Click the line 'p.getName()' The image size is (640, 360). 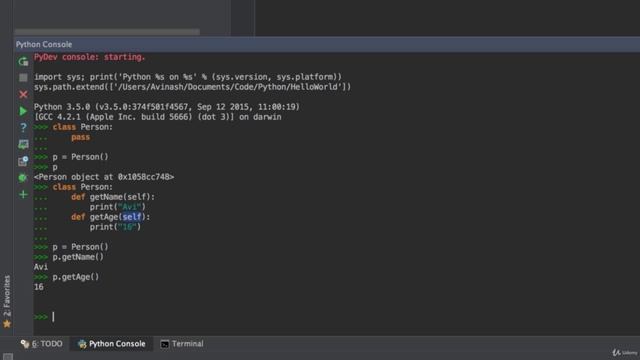click(78, 257)
